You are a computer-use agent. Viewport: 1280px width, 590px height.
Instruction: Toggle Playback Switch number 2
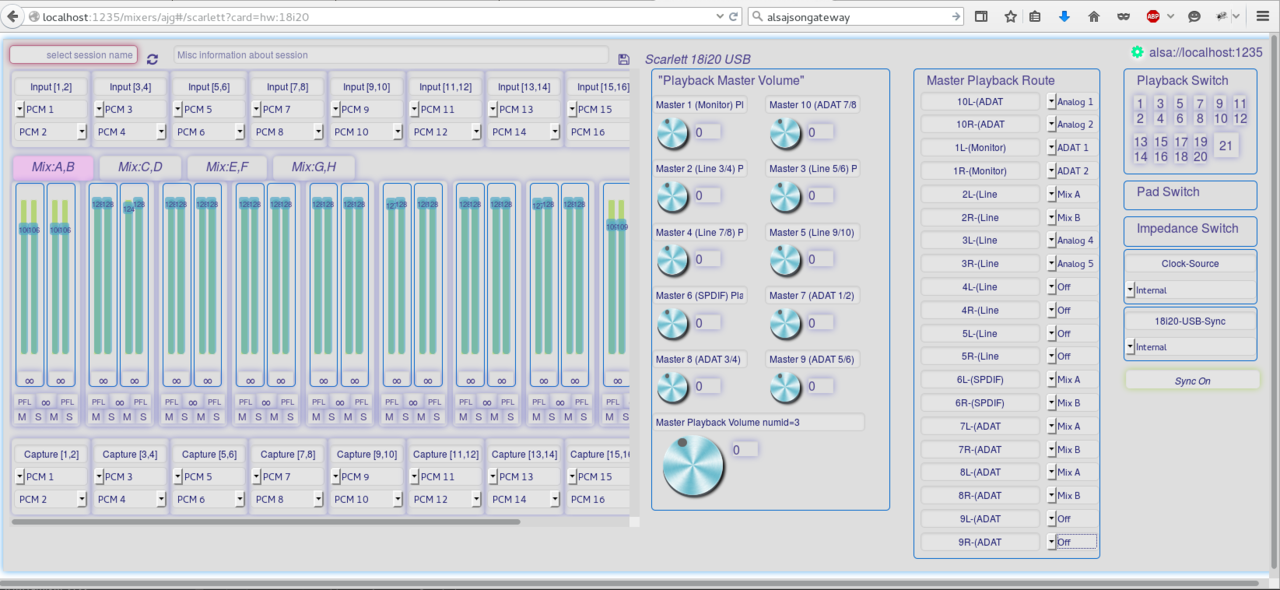tap(1140, 119)
